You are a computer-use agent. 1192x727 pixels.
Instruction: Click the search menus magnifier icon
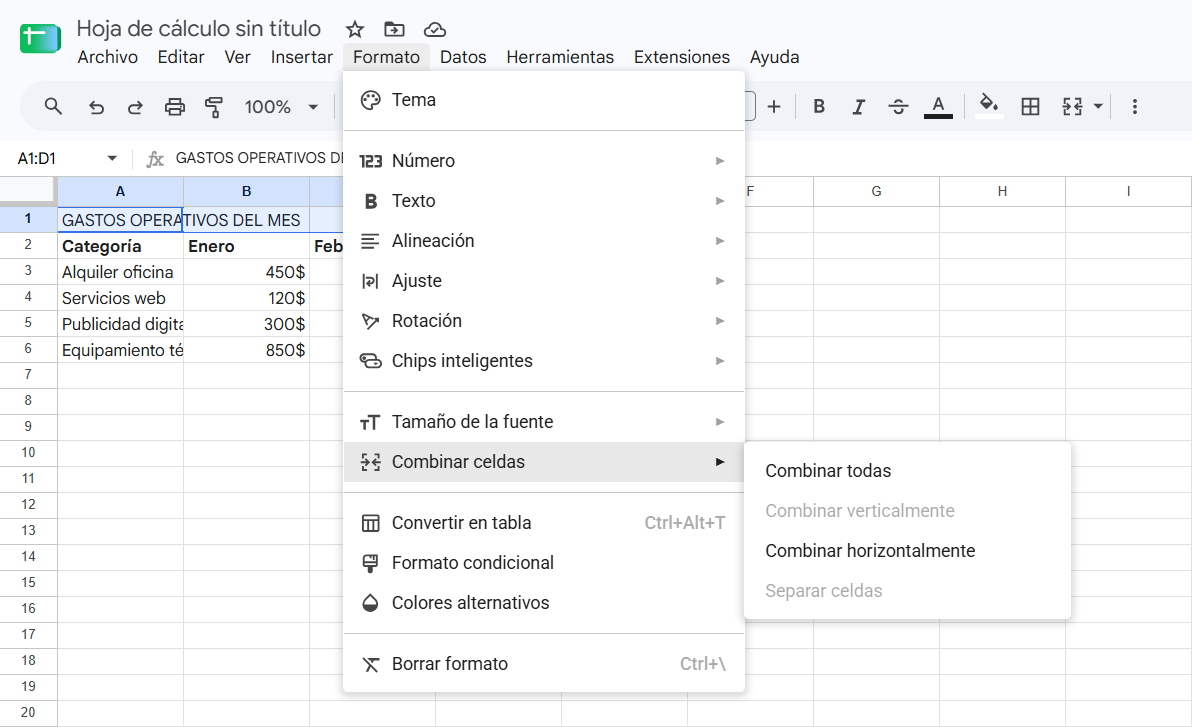pos(53,106)
